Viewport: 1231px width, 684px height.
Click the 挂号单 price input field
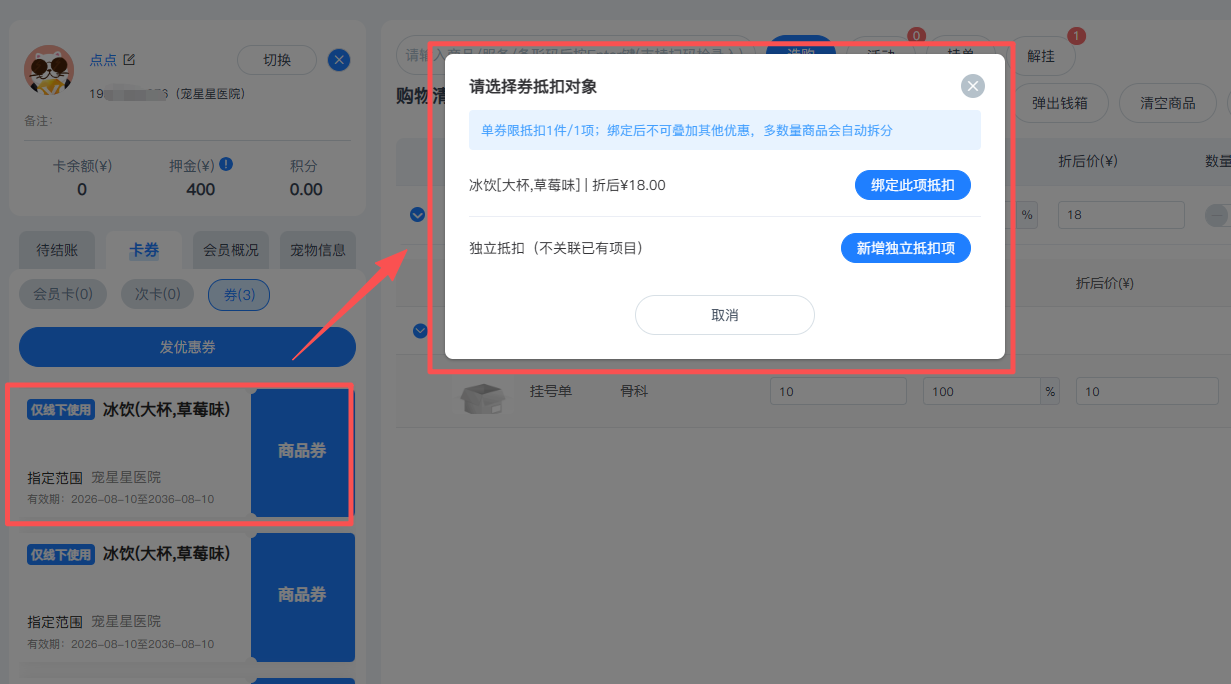(x=838, y=392)
